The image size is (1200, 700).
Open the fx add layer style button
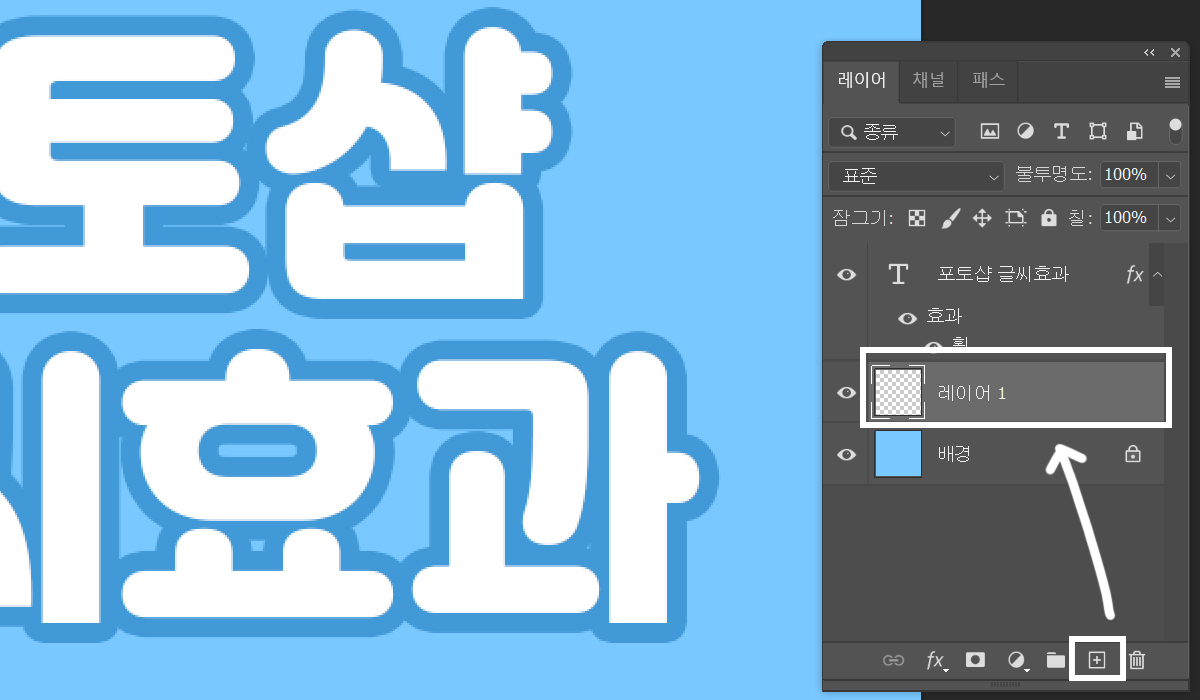pyautogui.click(x=936, y=660)
